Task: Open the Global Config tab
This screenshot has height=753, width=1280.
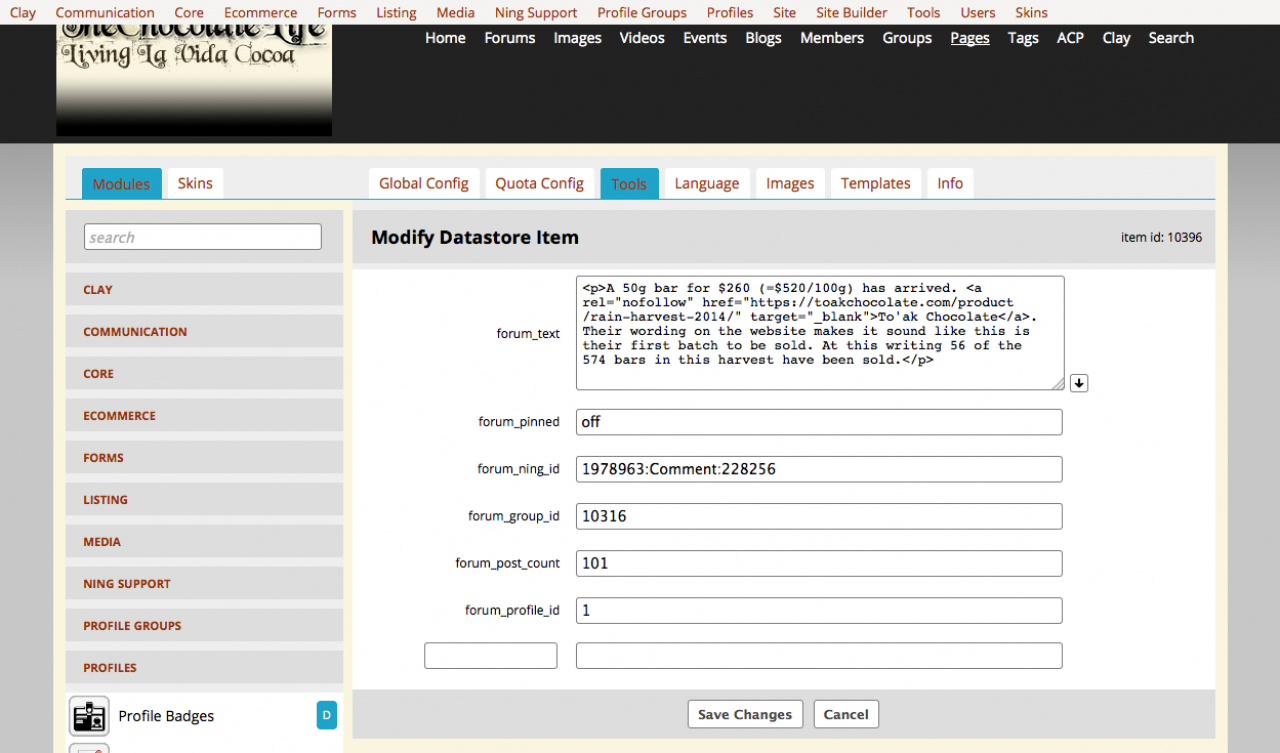Action: [x=424, y=183]
